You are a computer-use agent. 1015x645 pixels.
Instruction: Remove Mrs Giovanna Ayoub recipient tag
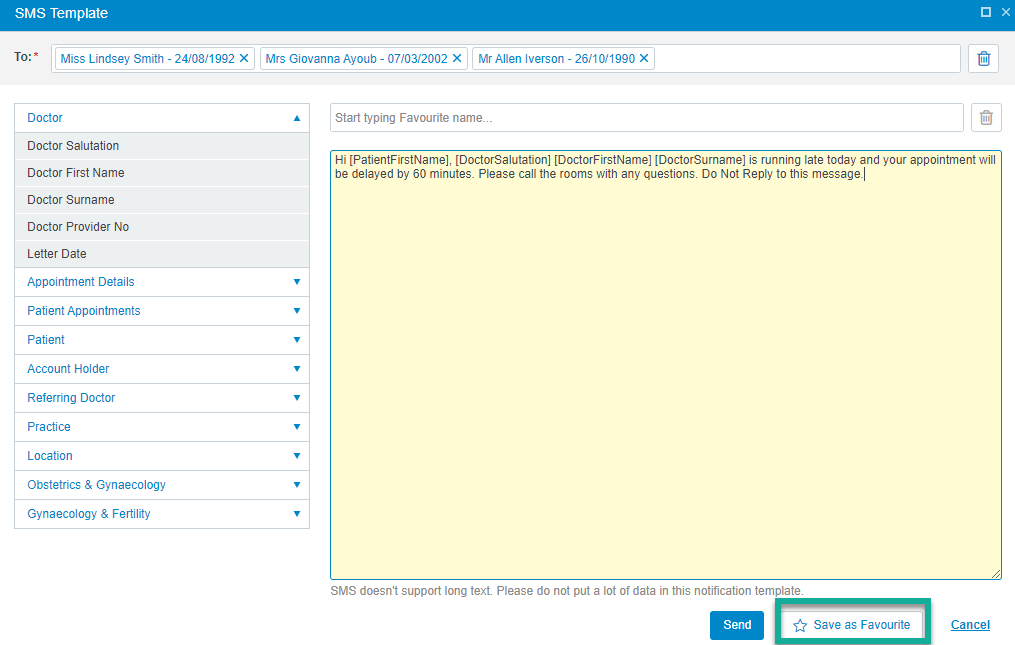coord(457,58)
